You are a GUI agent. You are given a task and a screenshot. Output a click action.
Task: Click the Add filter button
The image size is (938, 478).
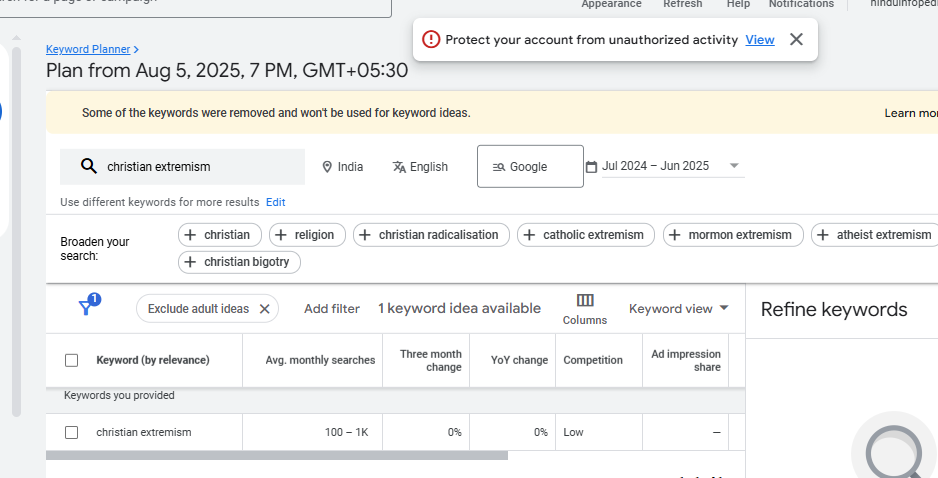click(x=331, y=309)
